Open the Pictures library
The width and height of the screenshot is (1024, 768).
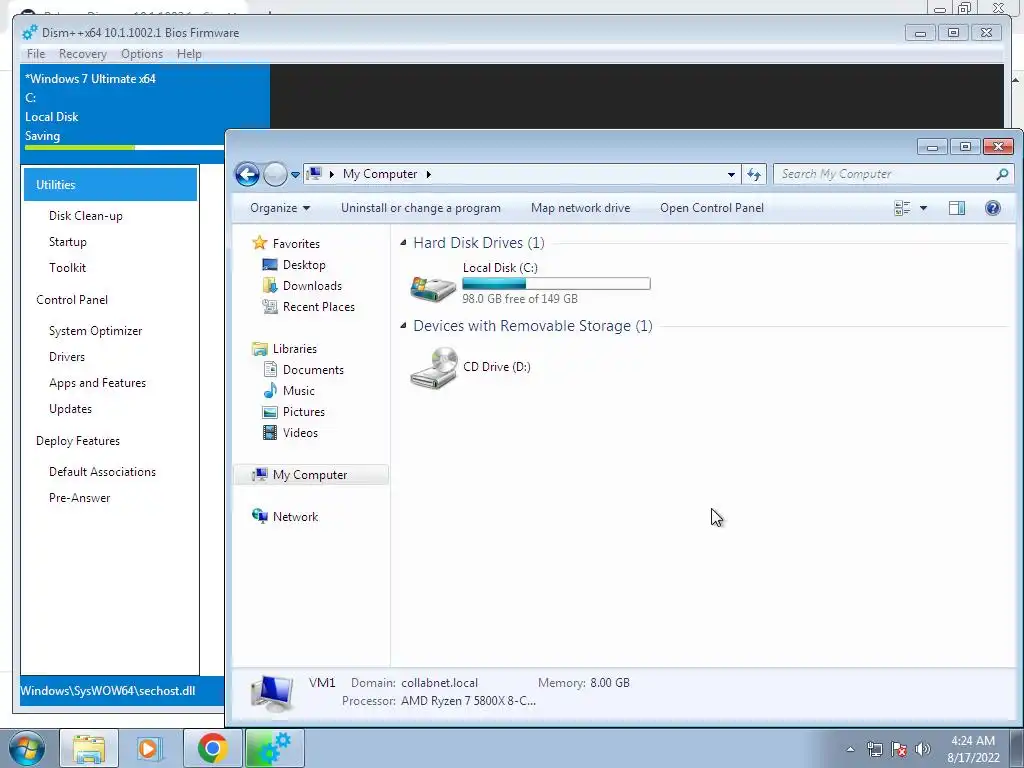(x=304, y=412)
